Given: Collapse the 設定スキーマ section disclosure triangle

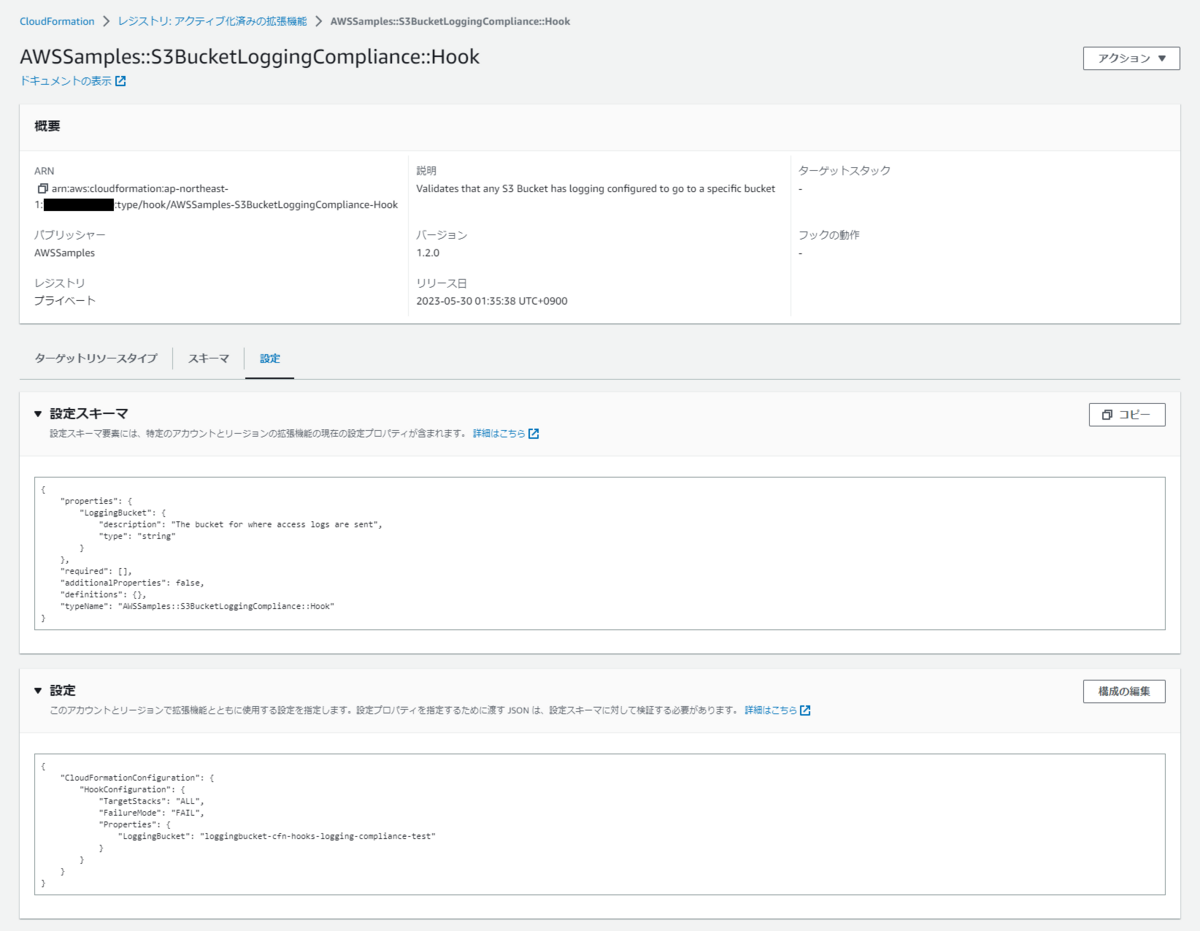Looking at the screenshot, I should point(40,413).
